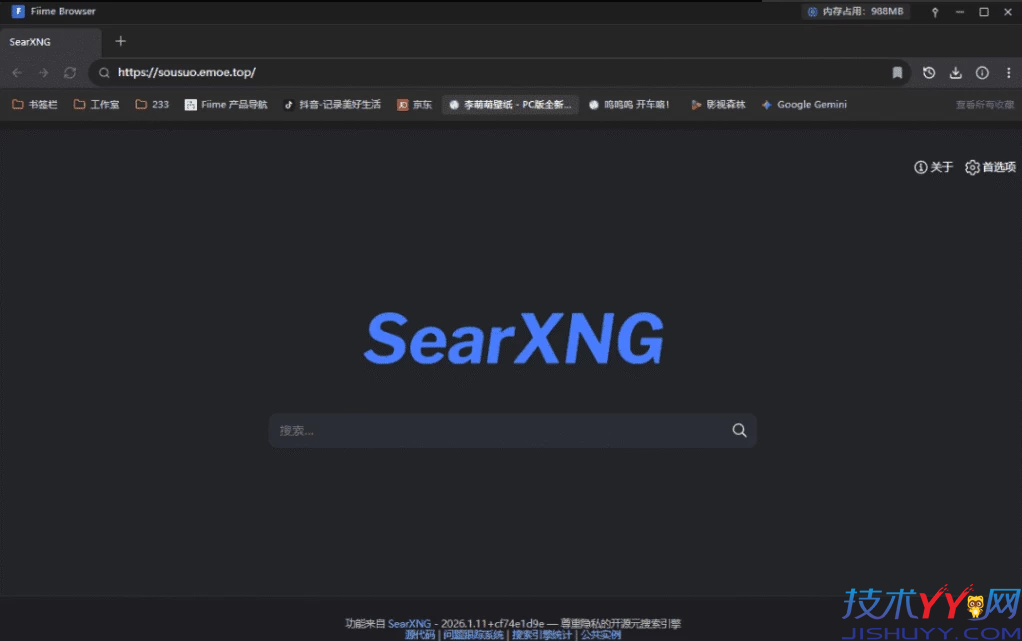Click the magnifier search button in SearXNG box
1022x641 pixels.
point(739,430)
